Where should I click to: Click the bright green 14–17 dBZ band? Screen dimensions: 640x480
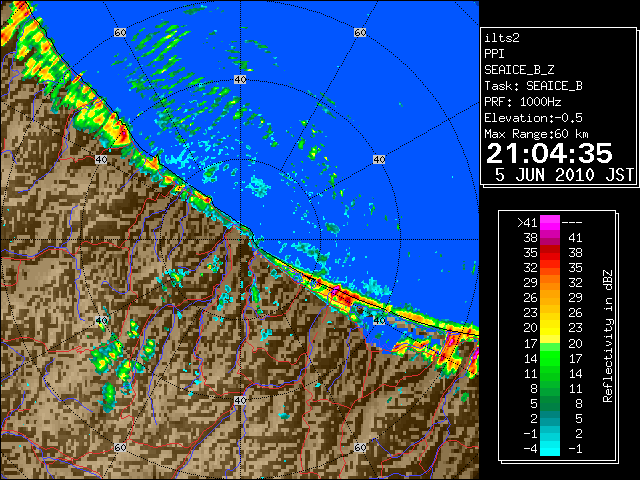pos(550,358)
